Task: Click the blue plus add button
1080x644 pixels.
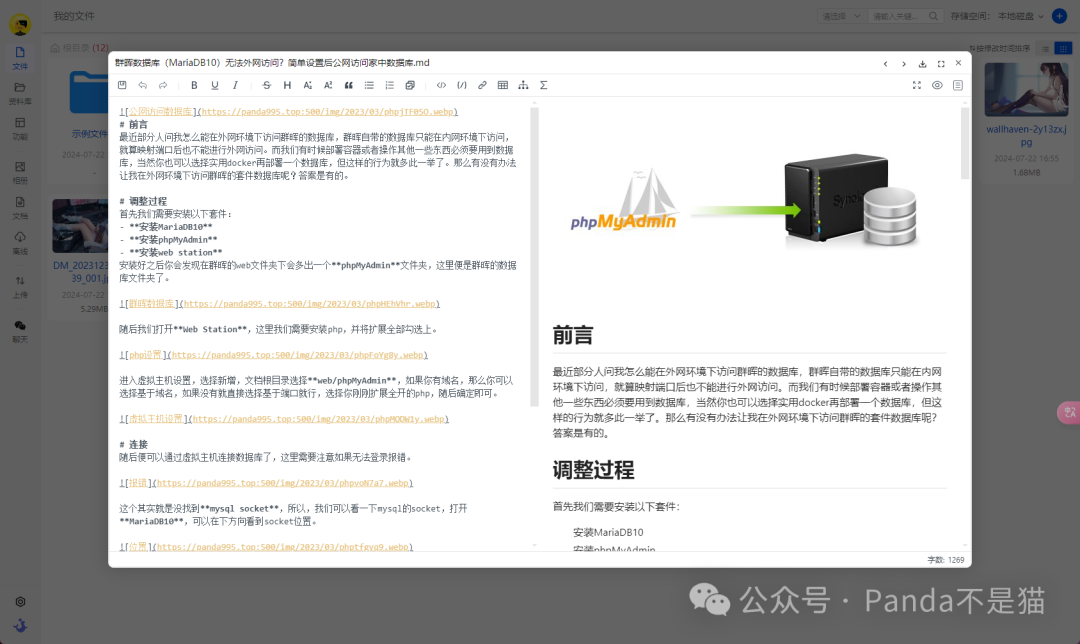Action: tap(1059, 16)
